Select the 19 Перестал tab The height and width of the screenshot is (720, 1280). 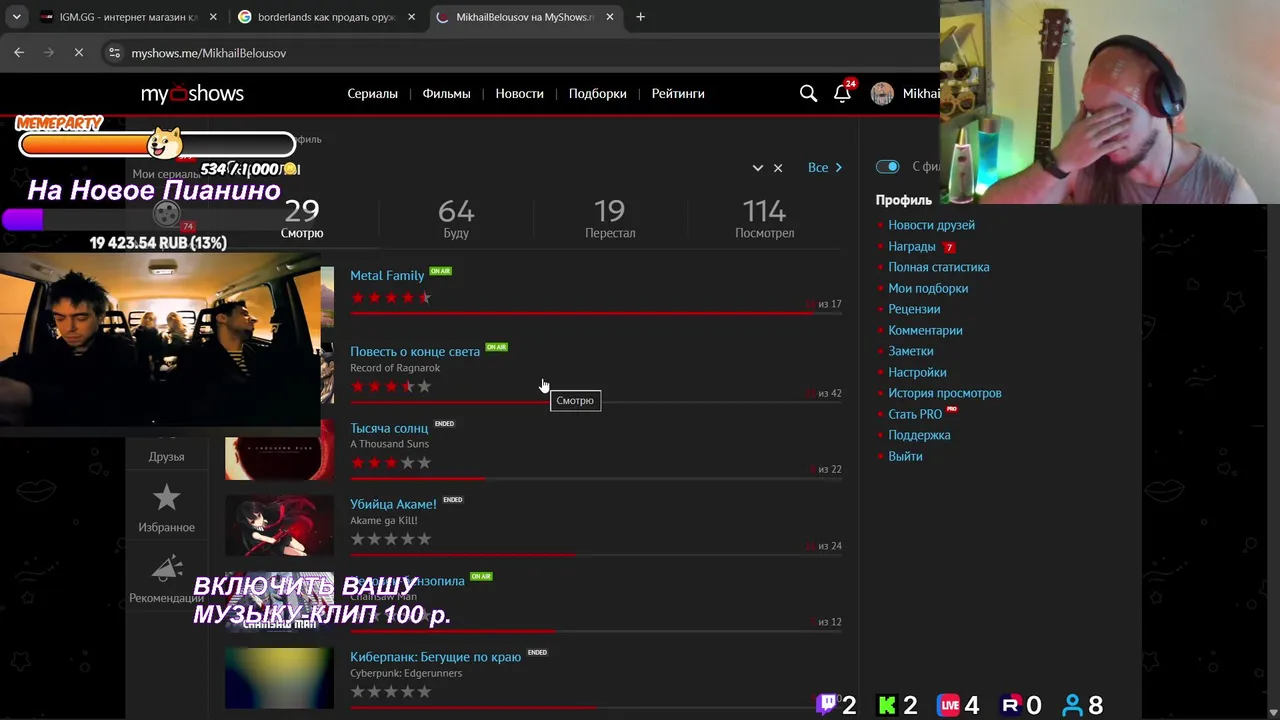pyautogui.click(x=610, y=219)
